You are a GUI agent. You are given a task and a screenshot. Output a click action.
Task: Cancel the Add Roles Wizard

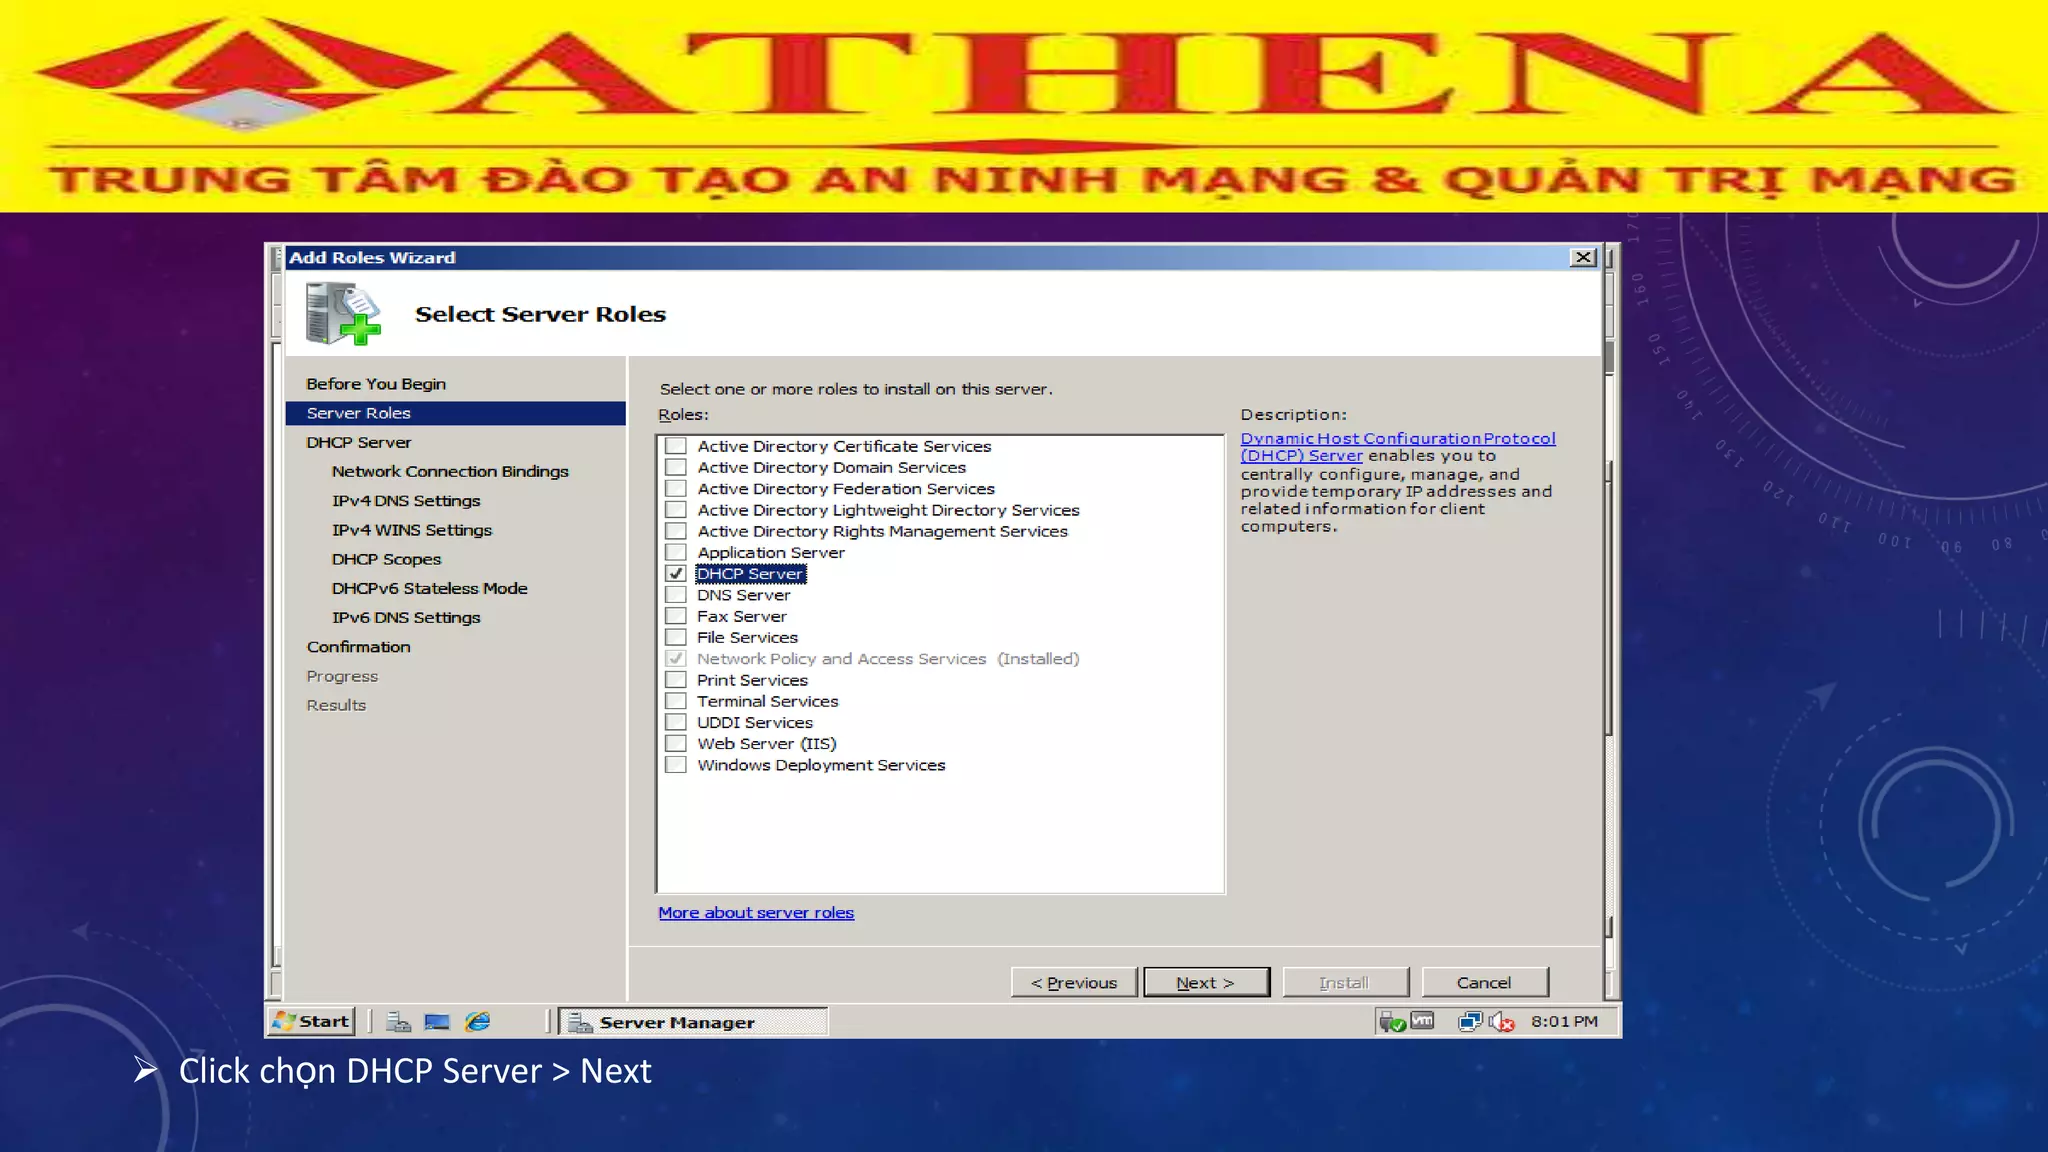[x=1484, y=982]
